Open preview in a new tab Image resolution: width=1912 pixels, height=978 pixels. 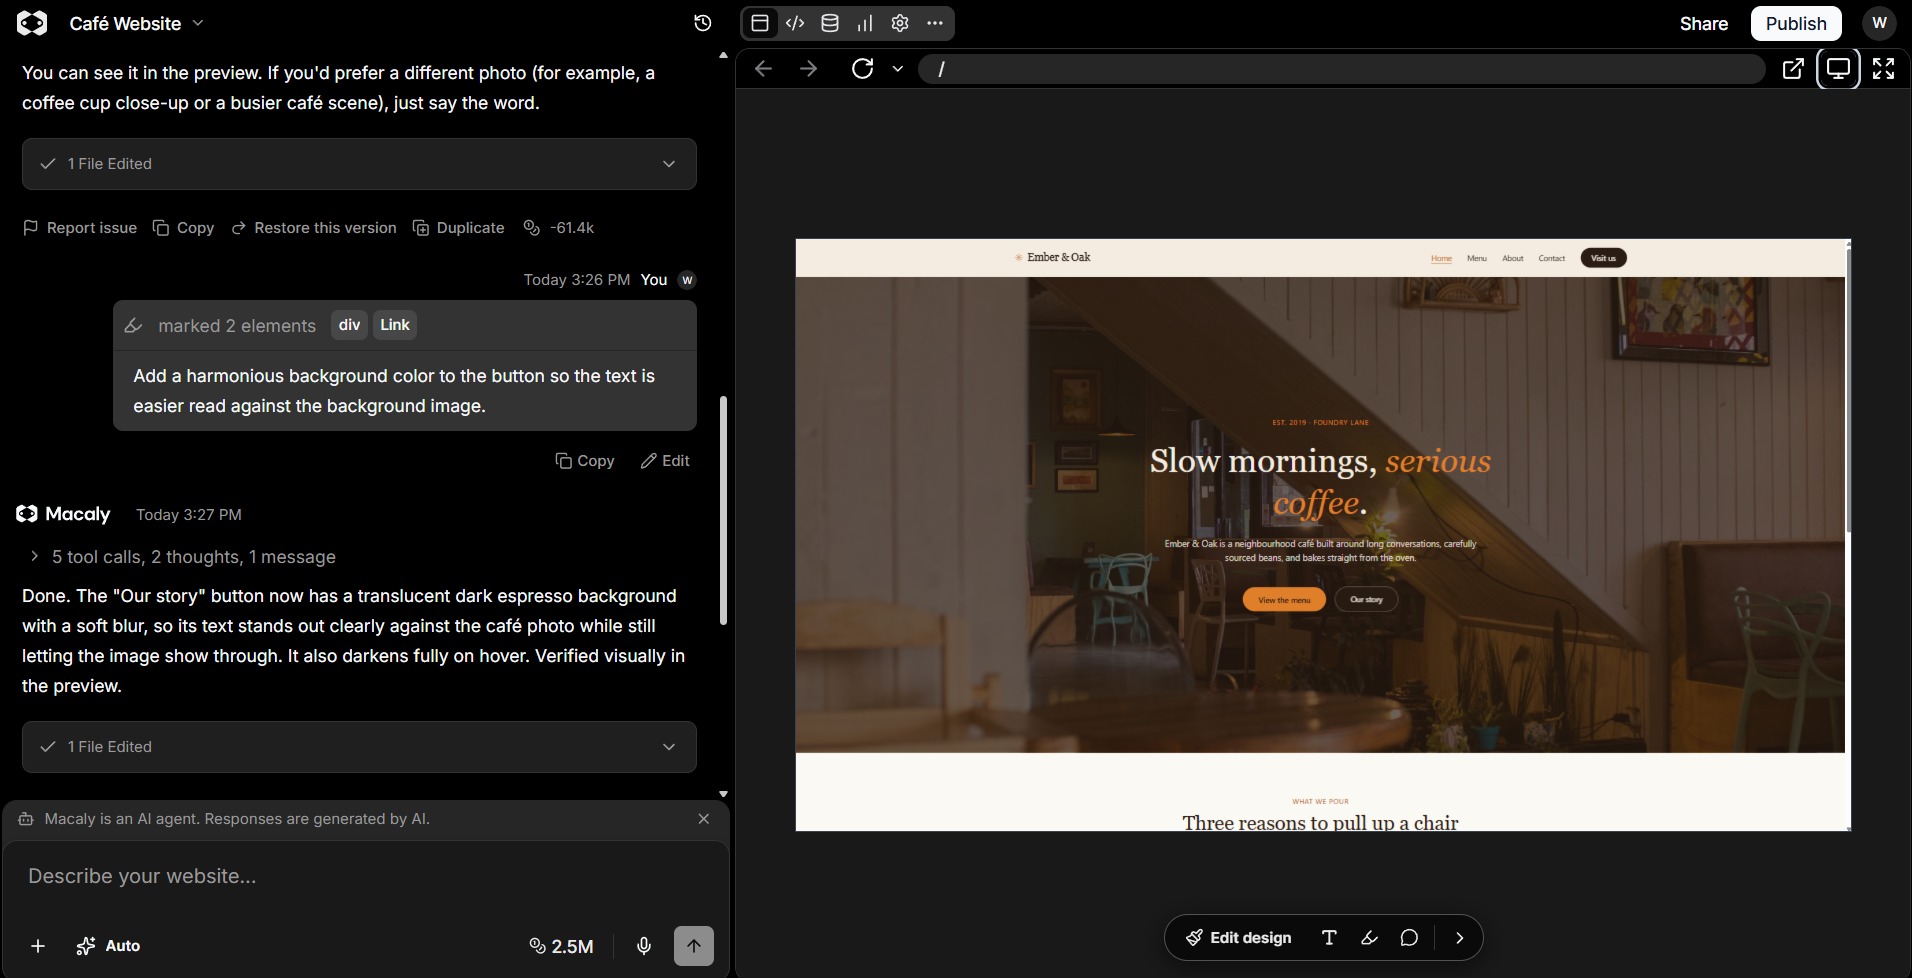point(1793,68)
